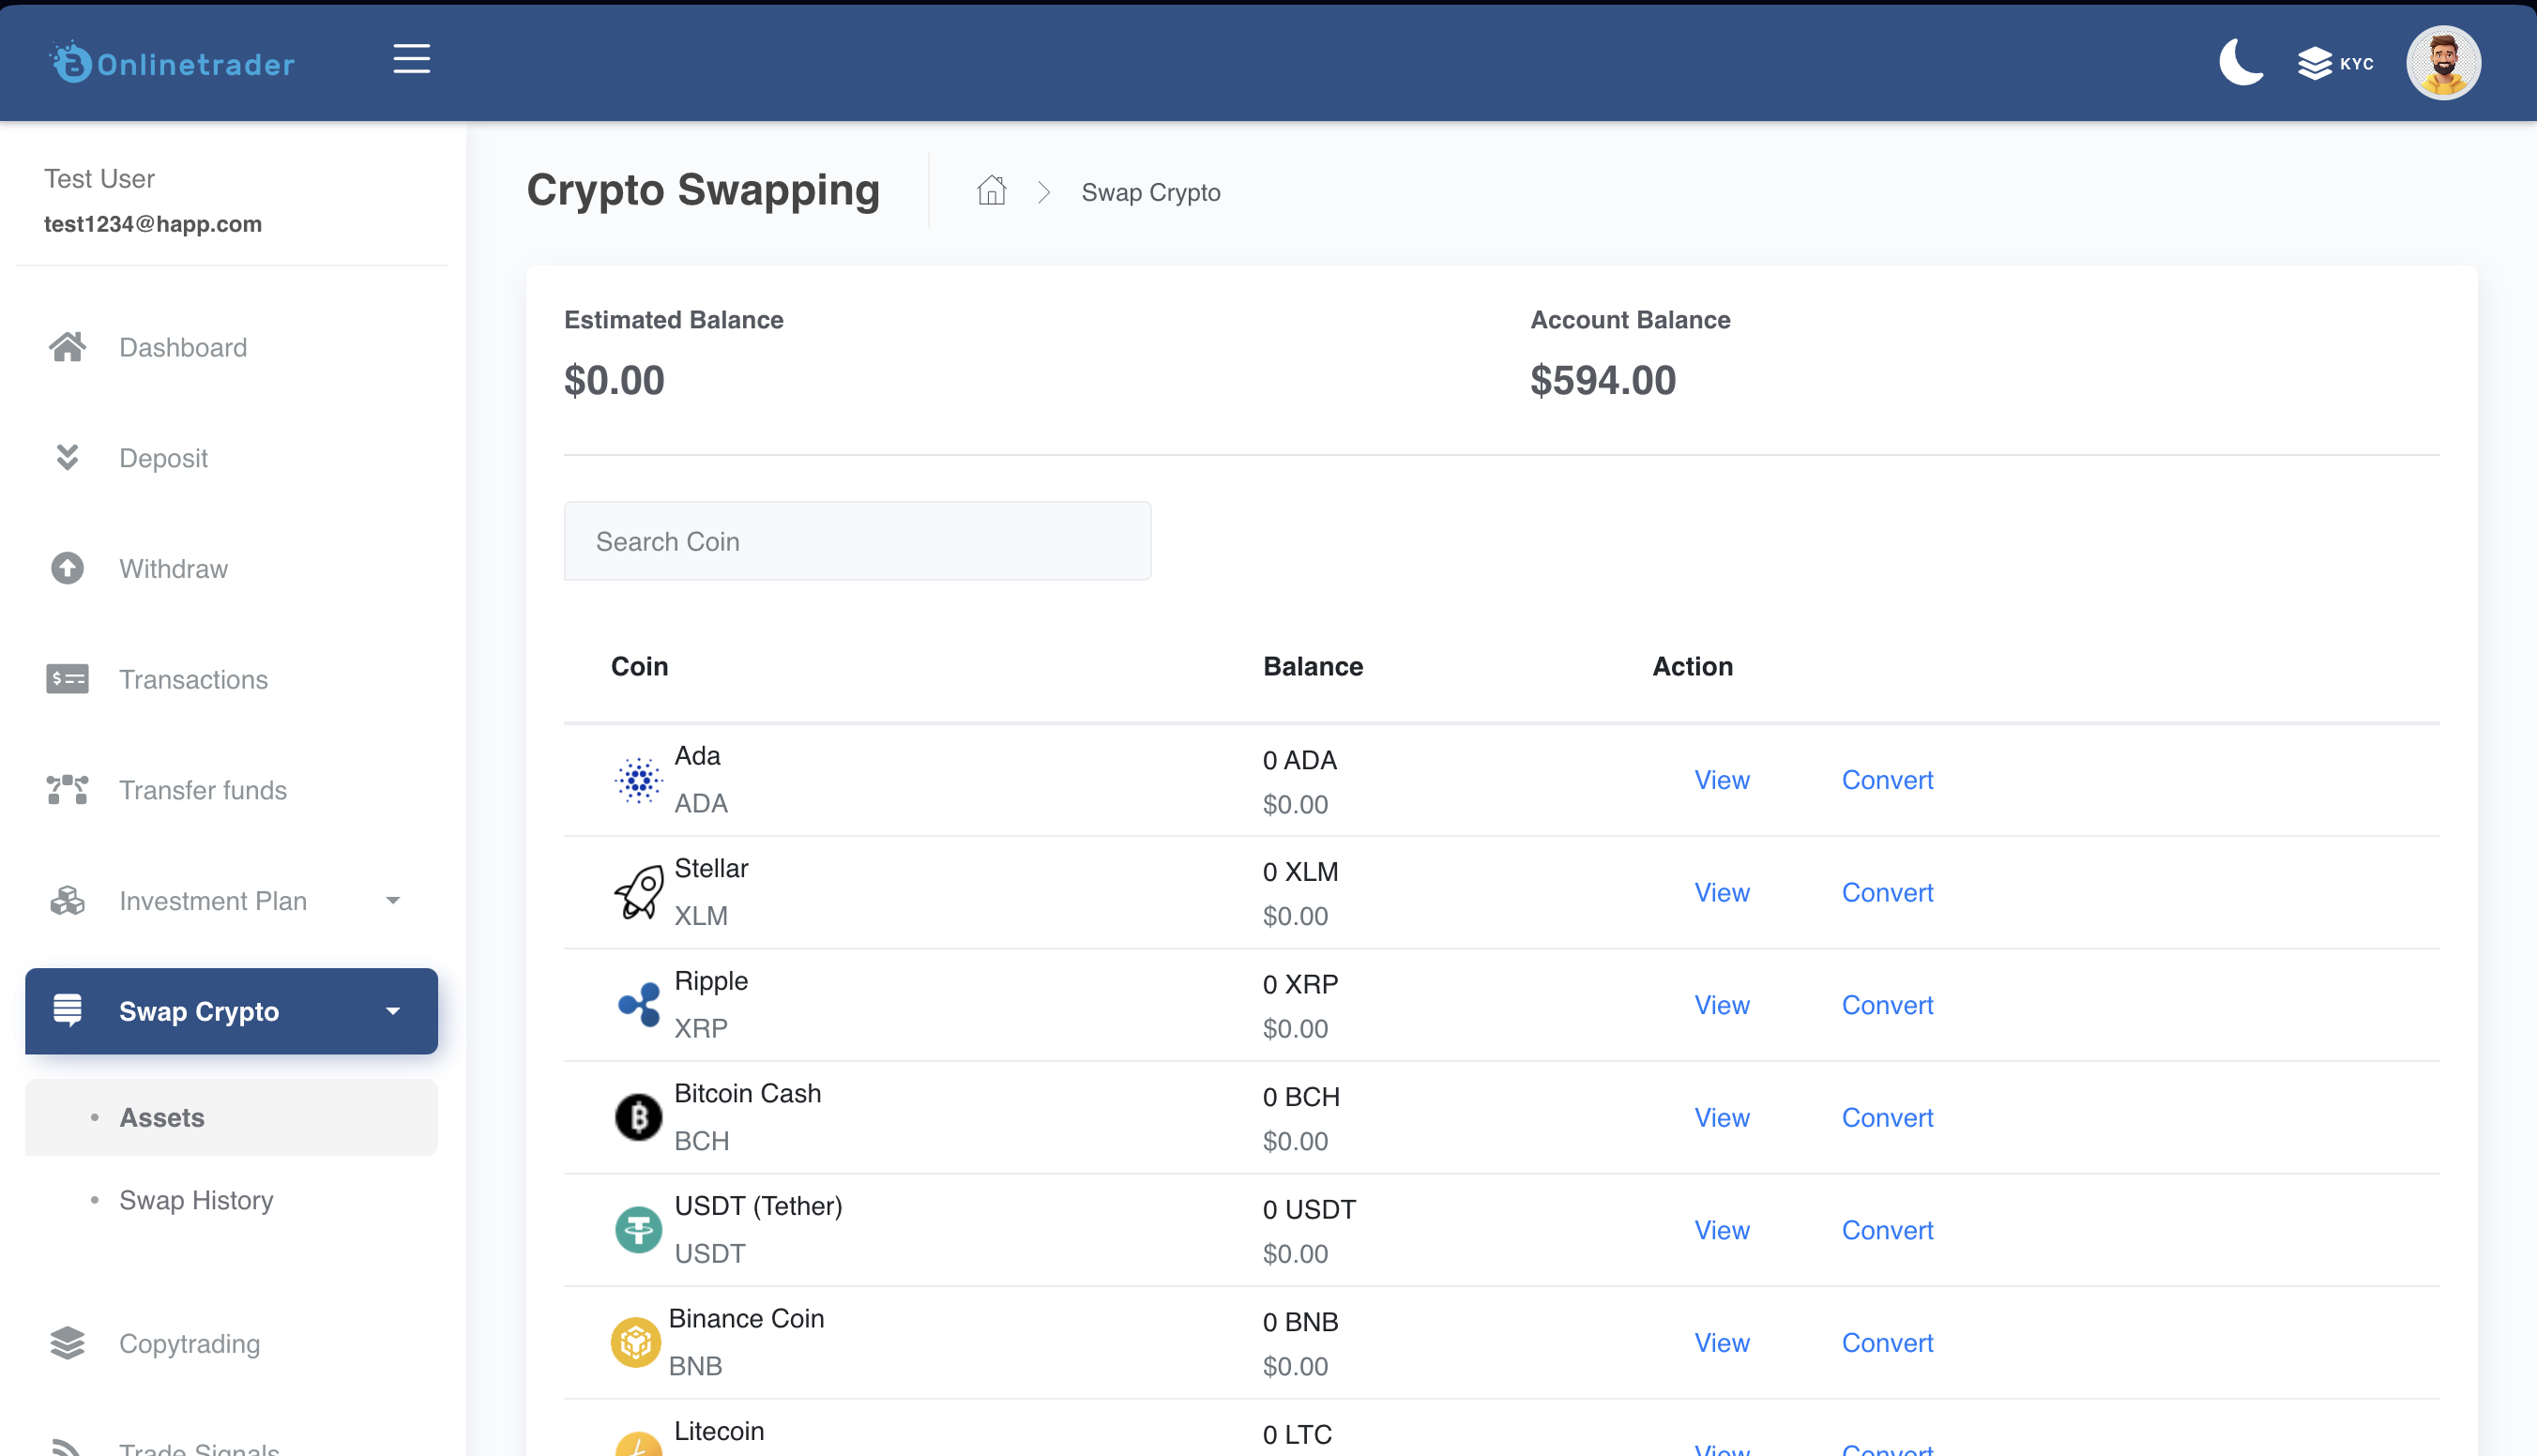Click the Cardano ADA coin logo
Image resolution: width=2537 pixels, height=1456 pixels.
(638, 779)
